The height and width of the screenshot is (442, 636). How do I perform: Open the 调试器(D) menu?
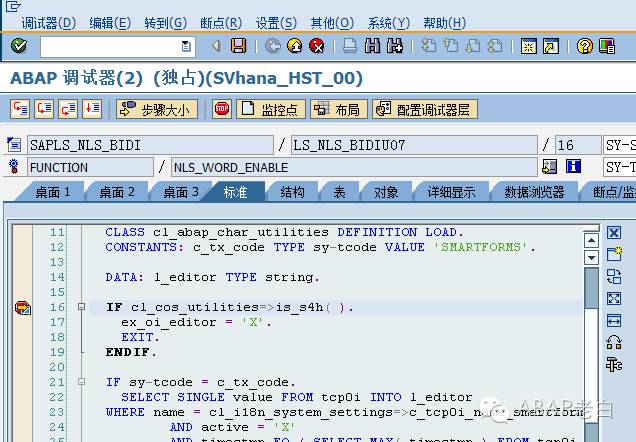pyautogui.click(x=49, y=23)
